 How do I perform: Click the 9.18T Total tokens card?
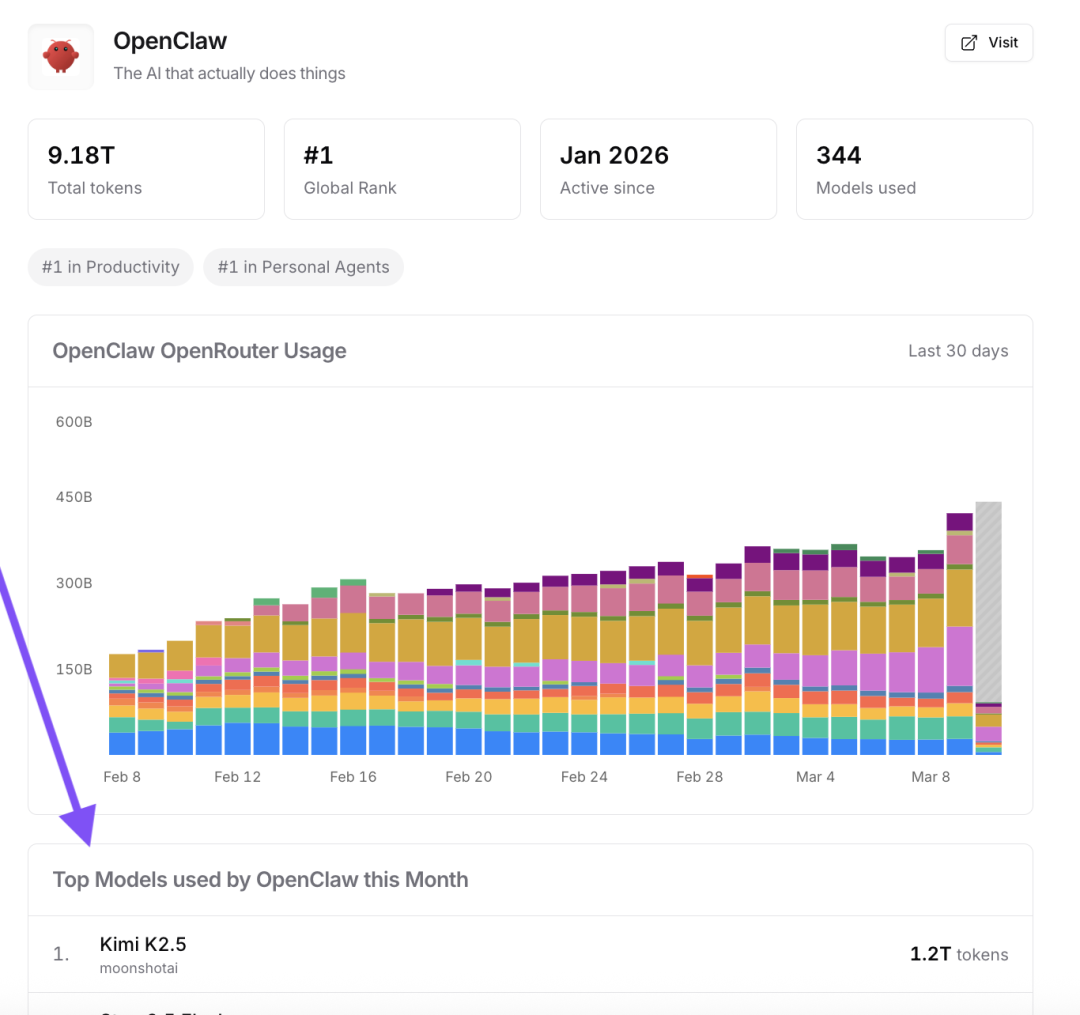pyautogui.click(x=146, y=169)
